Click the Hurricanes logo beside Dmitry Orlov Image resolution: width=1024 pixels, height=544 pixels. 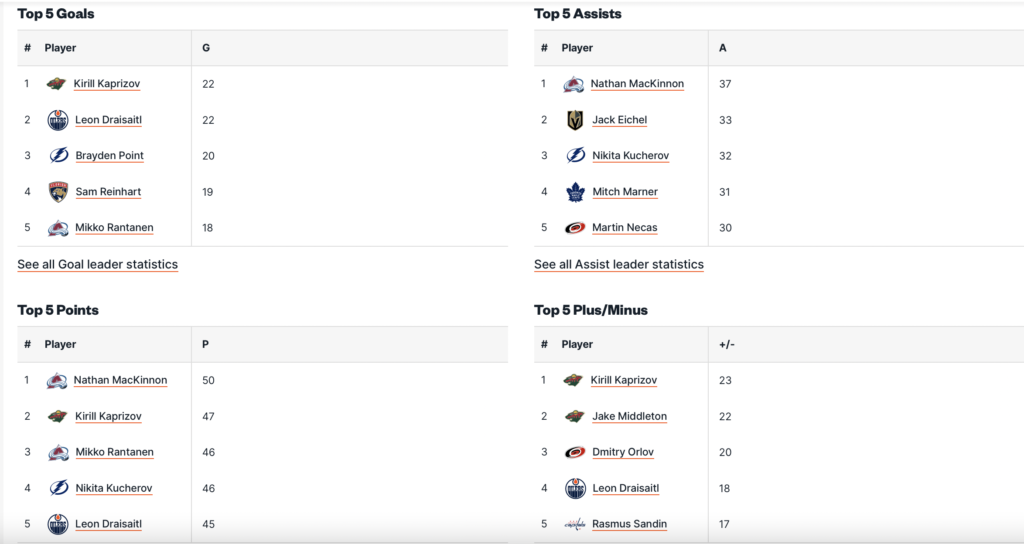tap(575, 452)
